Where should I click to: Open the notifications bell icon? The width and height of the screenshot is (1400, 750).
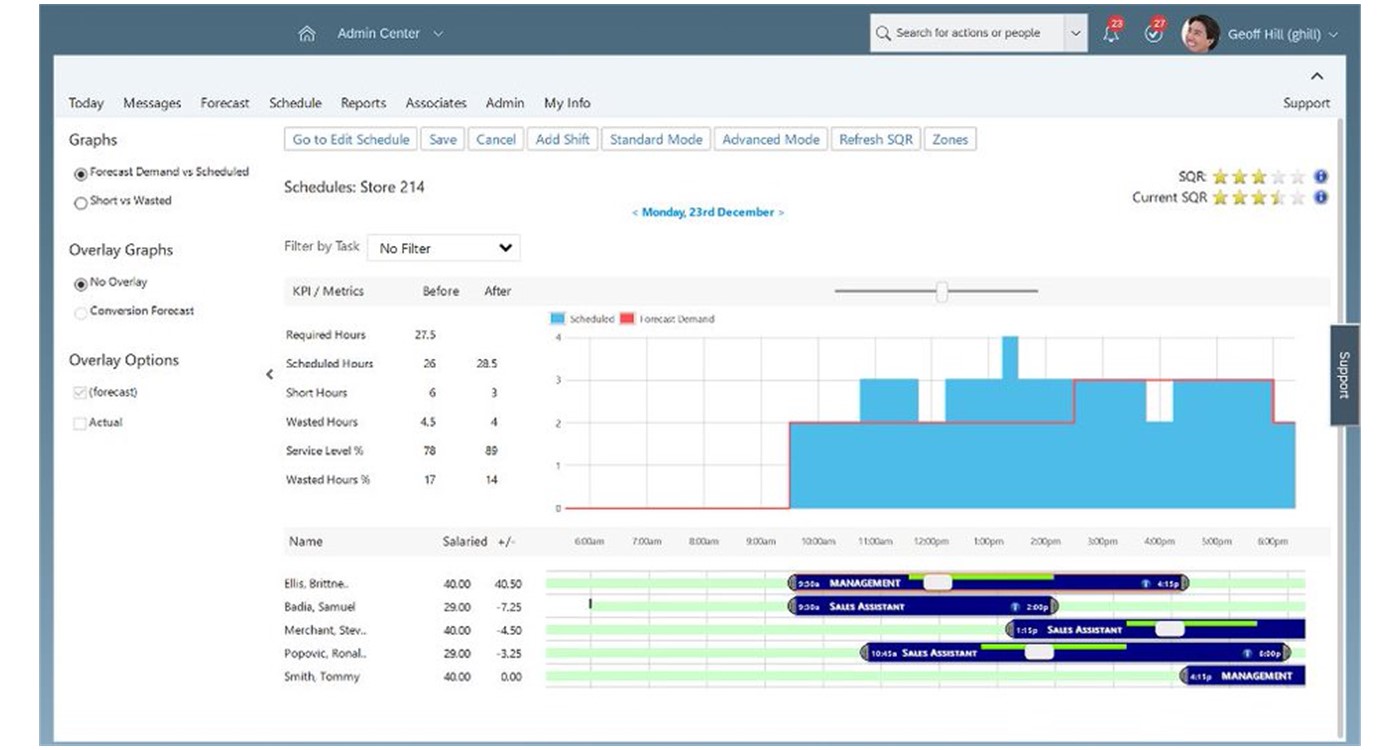click(x=1111, y=34)
